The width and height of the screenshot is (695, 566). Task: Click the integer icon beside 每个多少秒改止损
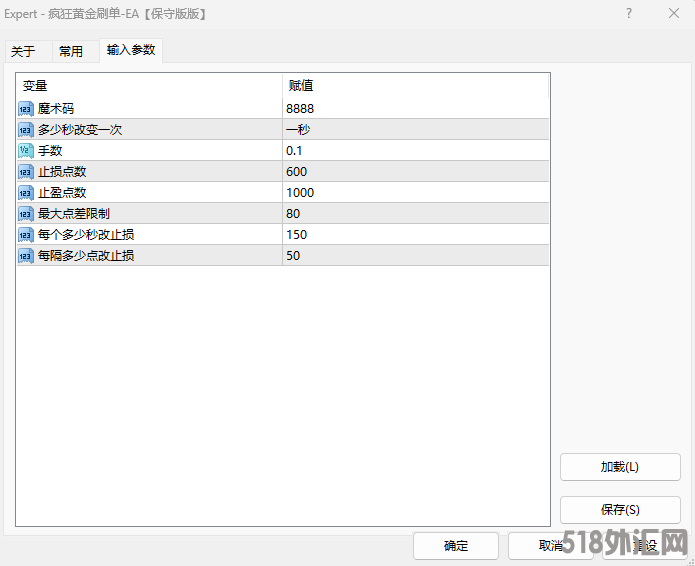(x=26, y=235)
